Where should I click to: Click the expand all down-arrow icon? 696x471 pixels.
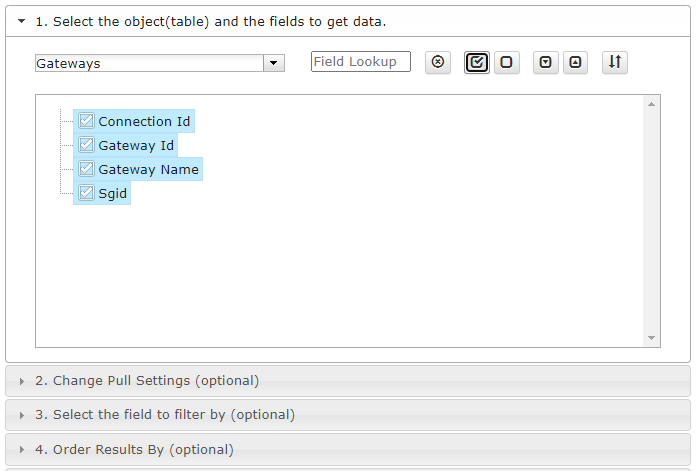(546, 62)
